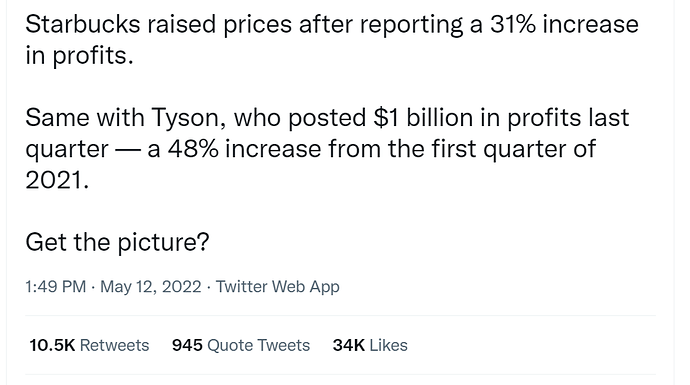Click the 1:49 PM timestamp
690x385 pixels.
pos(55,286)
